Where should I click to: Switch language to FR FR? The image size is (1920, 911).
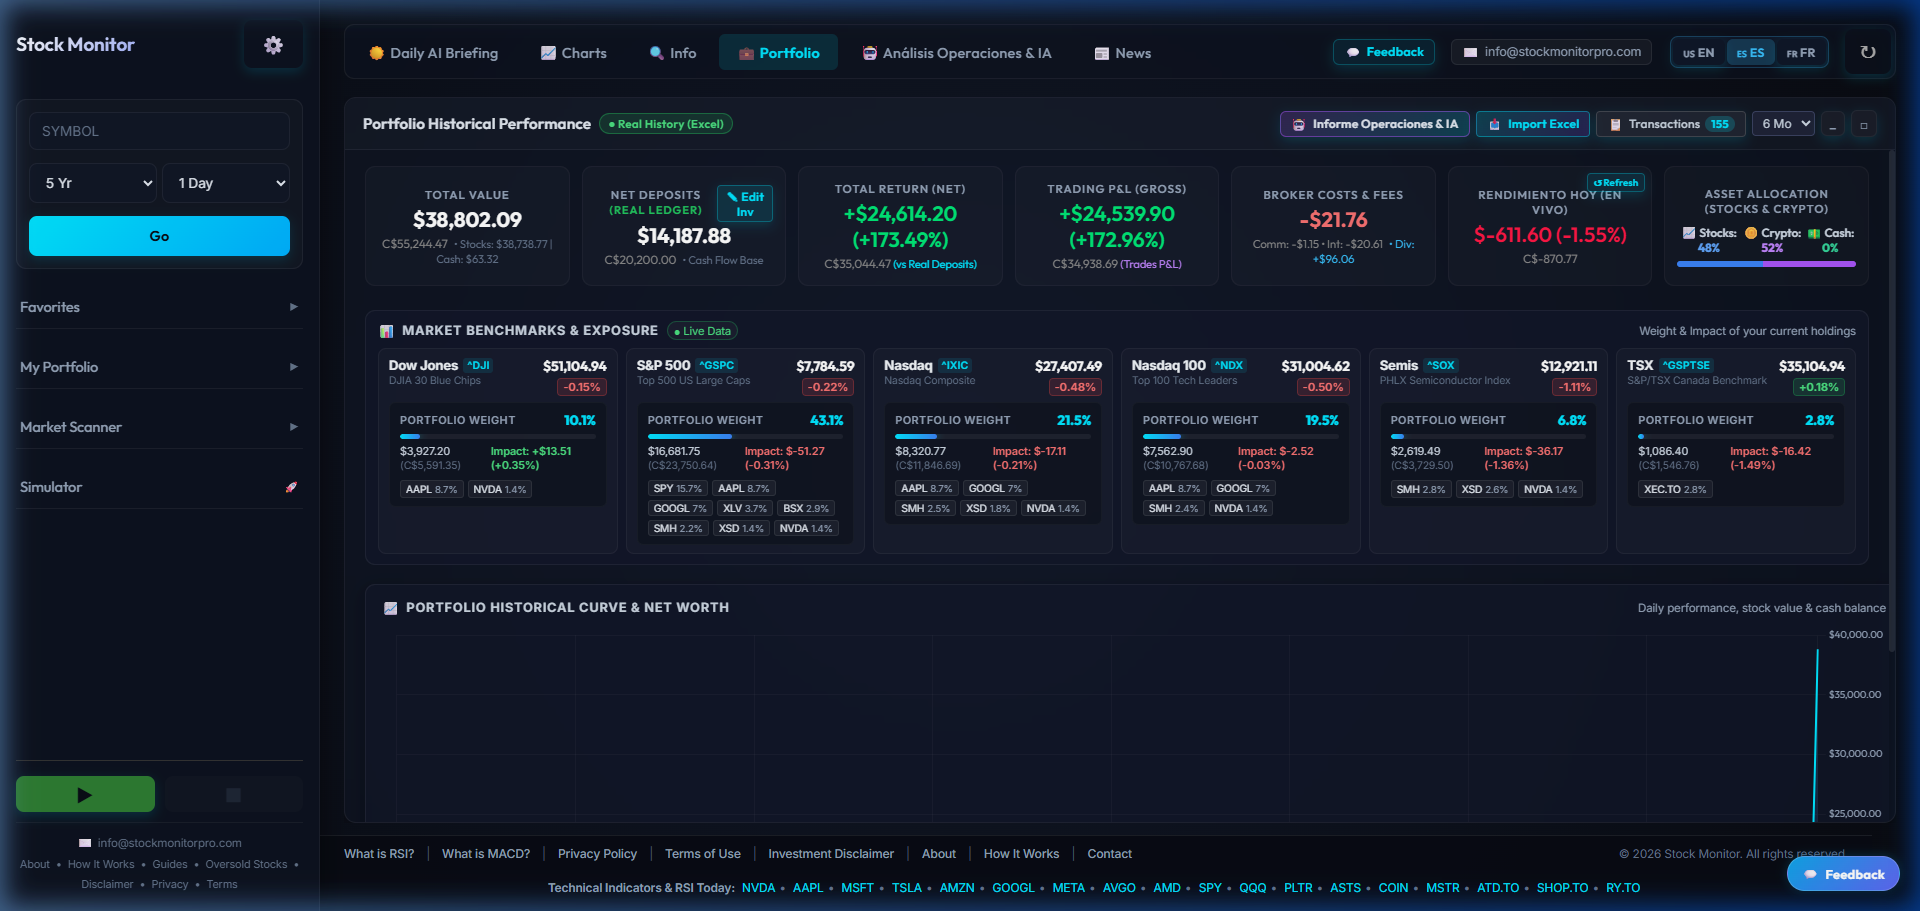tap(1801, 53)
